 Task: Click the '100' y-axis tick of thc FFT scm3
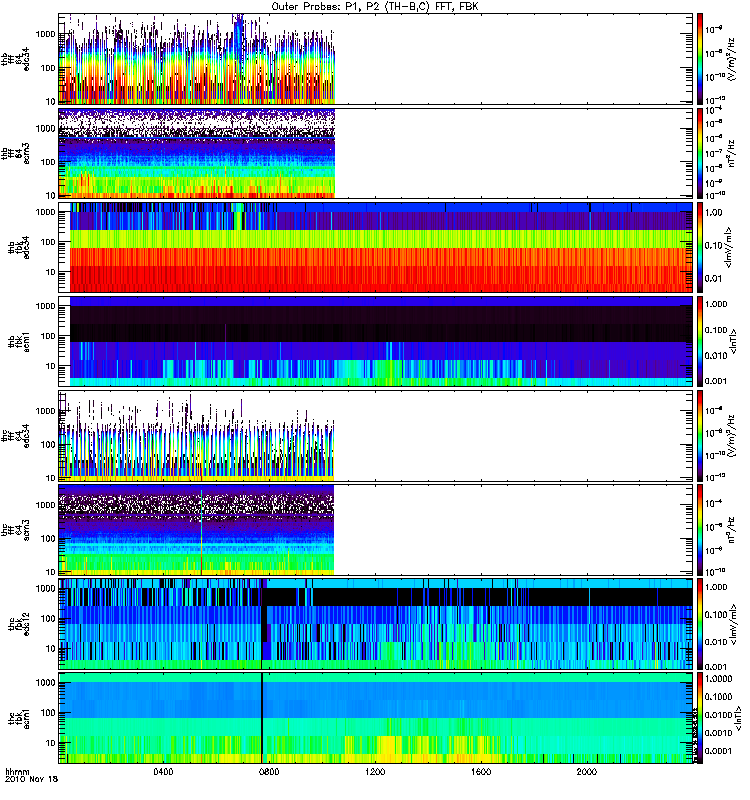(x=48, y=539)
